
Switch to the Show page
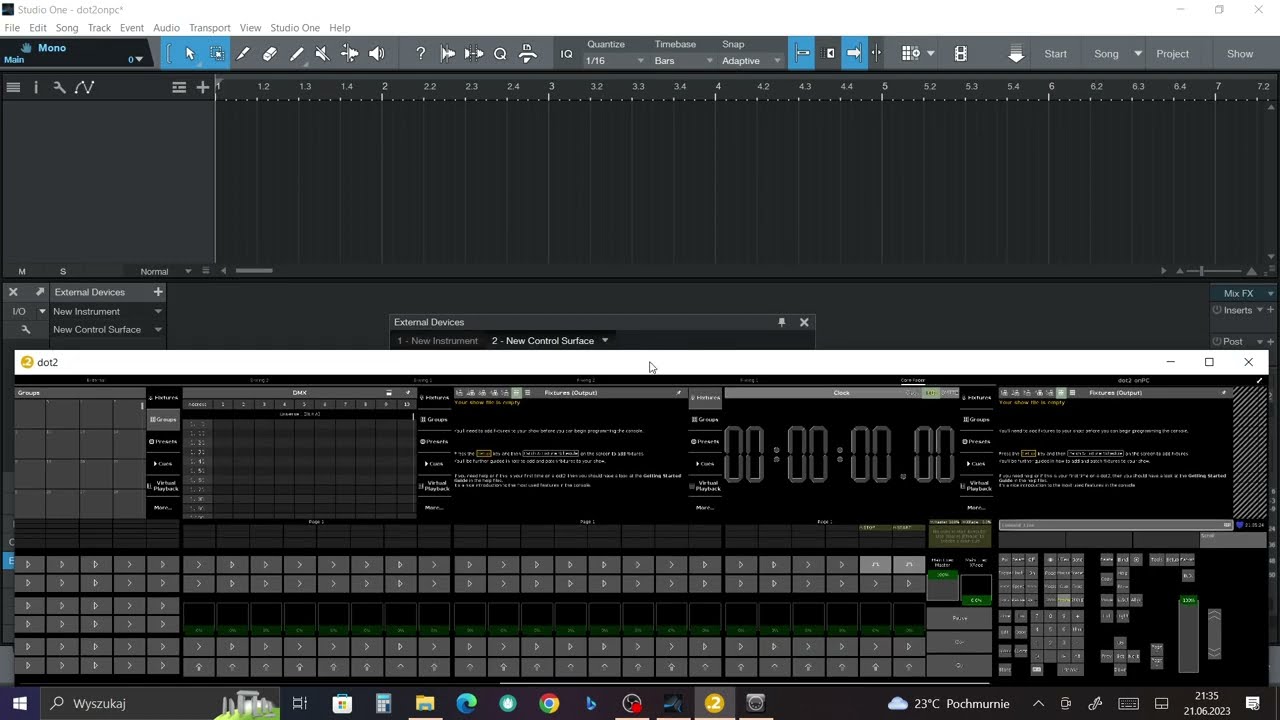pos(1240,54)
